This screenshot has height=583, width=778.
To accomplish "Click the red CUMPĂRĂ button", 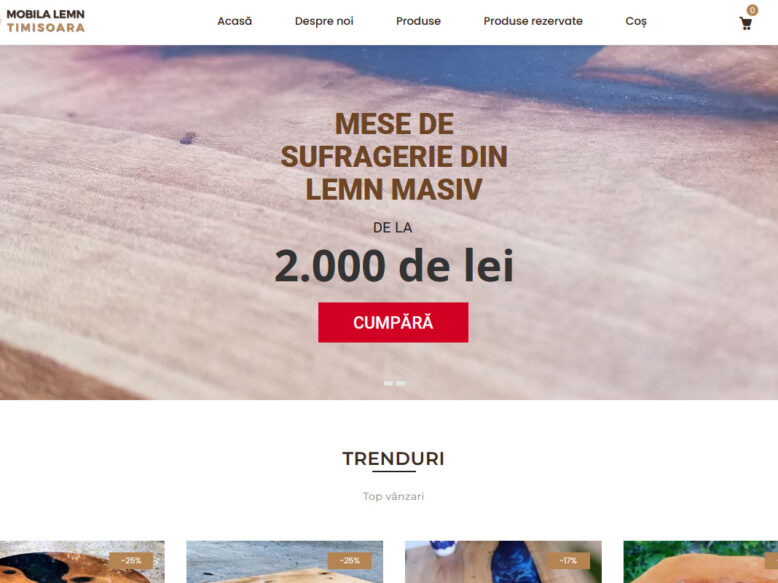I will pyautogui.click(x=393, y=323).
